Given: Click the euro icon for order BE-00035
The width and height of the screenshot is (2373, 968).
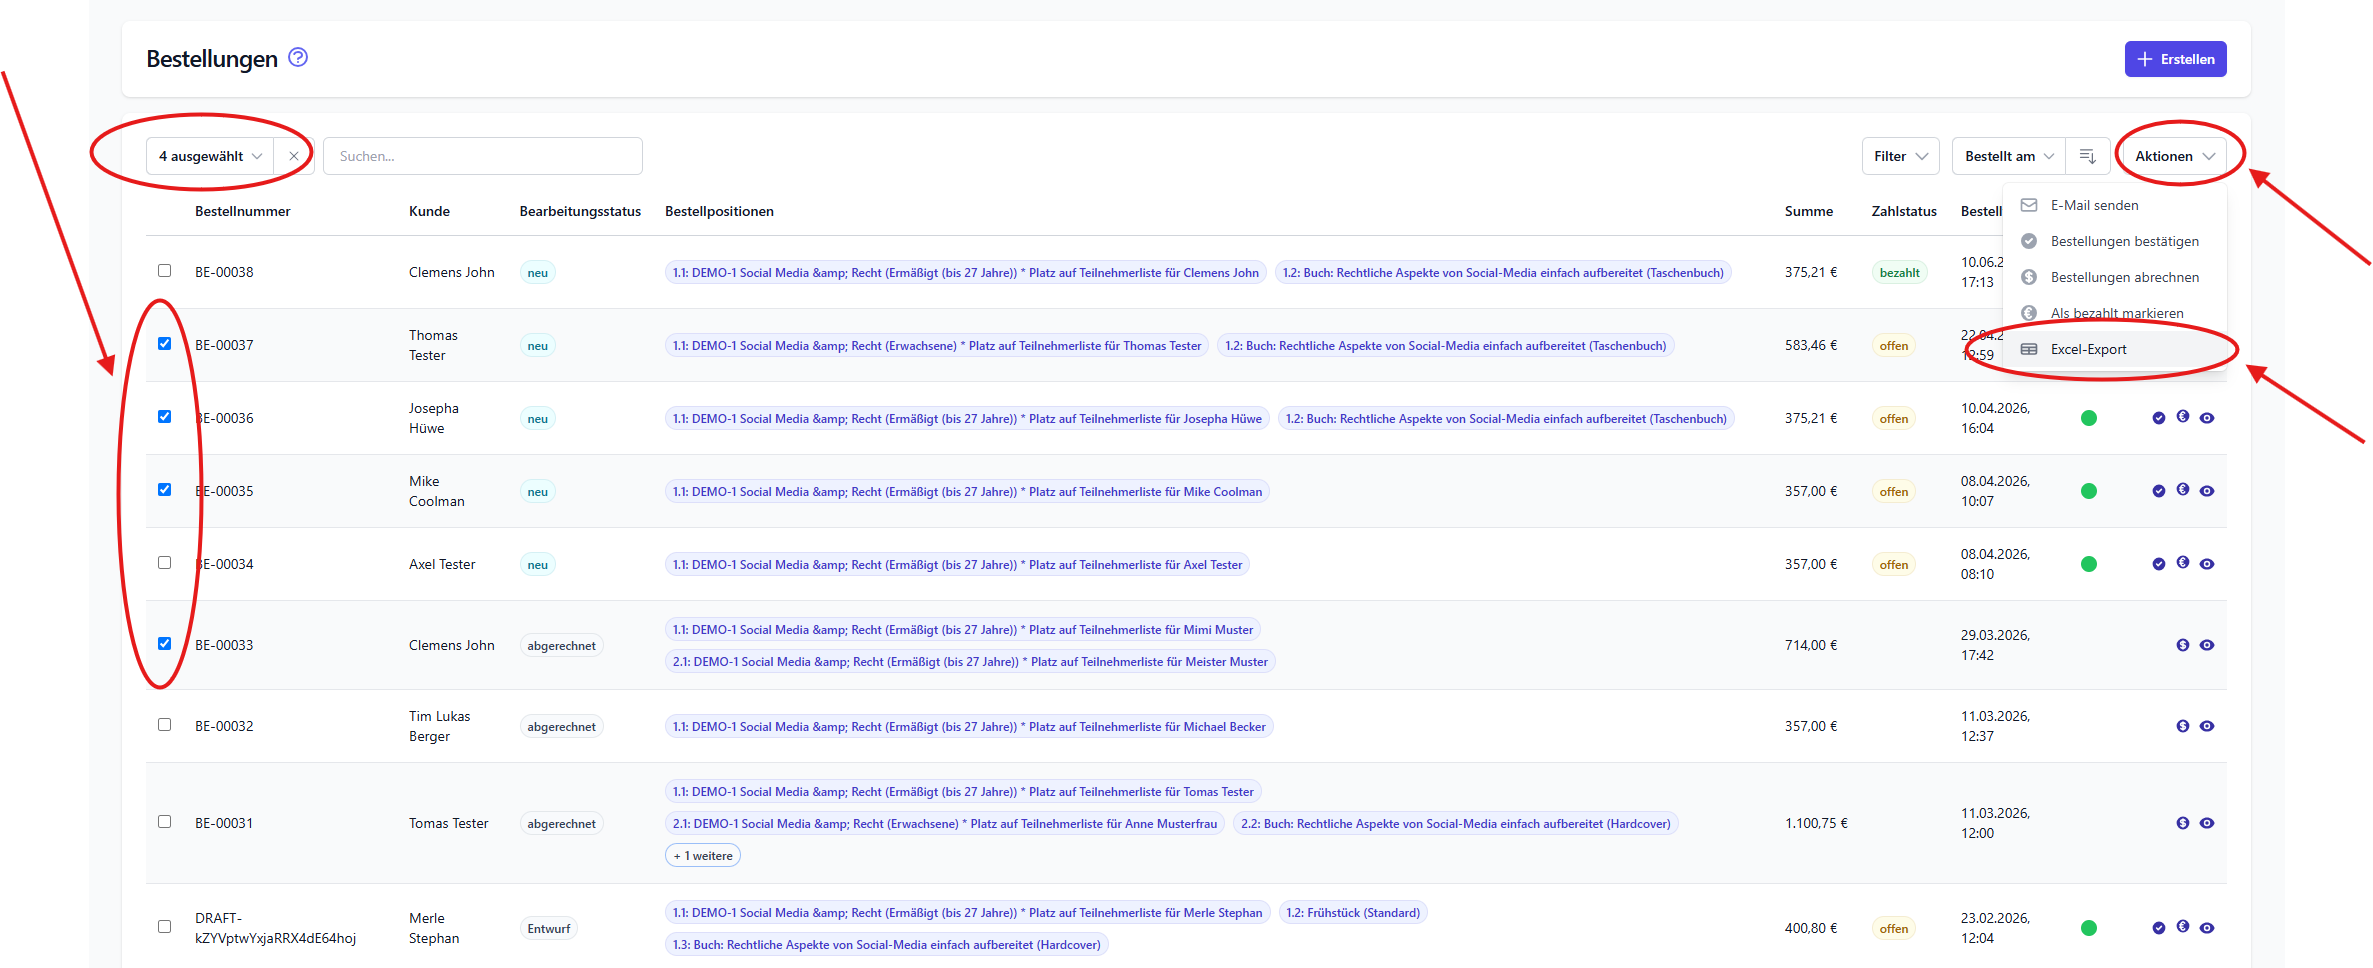Looking at the screenshot, I should (x=2183, y=490).
